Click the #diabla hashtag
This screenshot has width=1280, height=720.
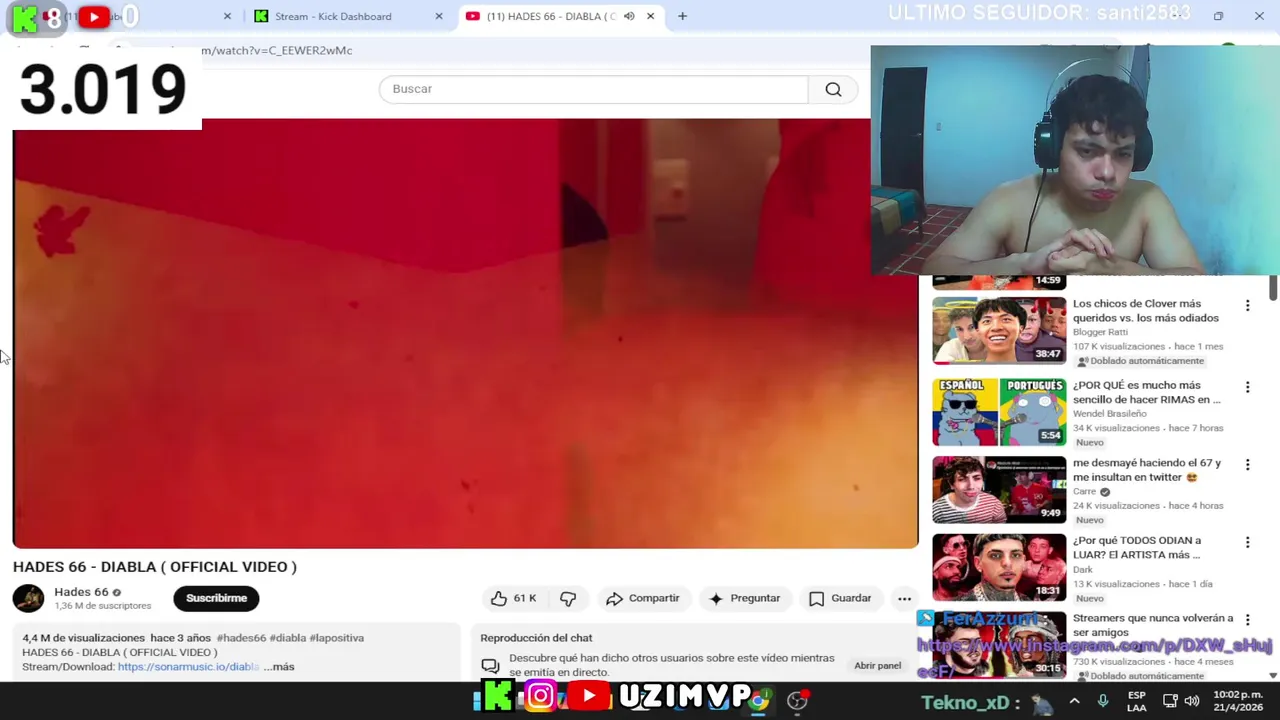coord(288,638)
